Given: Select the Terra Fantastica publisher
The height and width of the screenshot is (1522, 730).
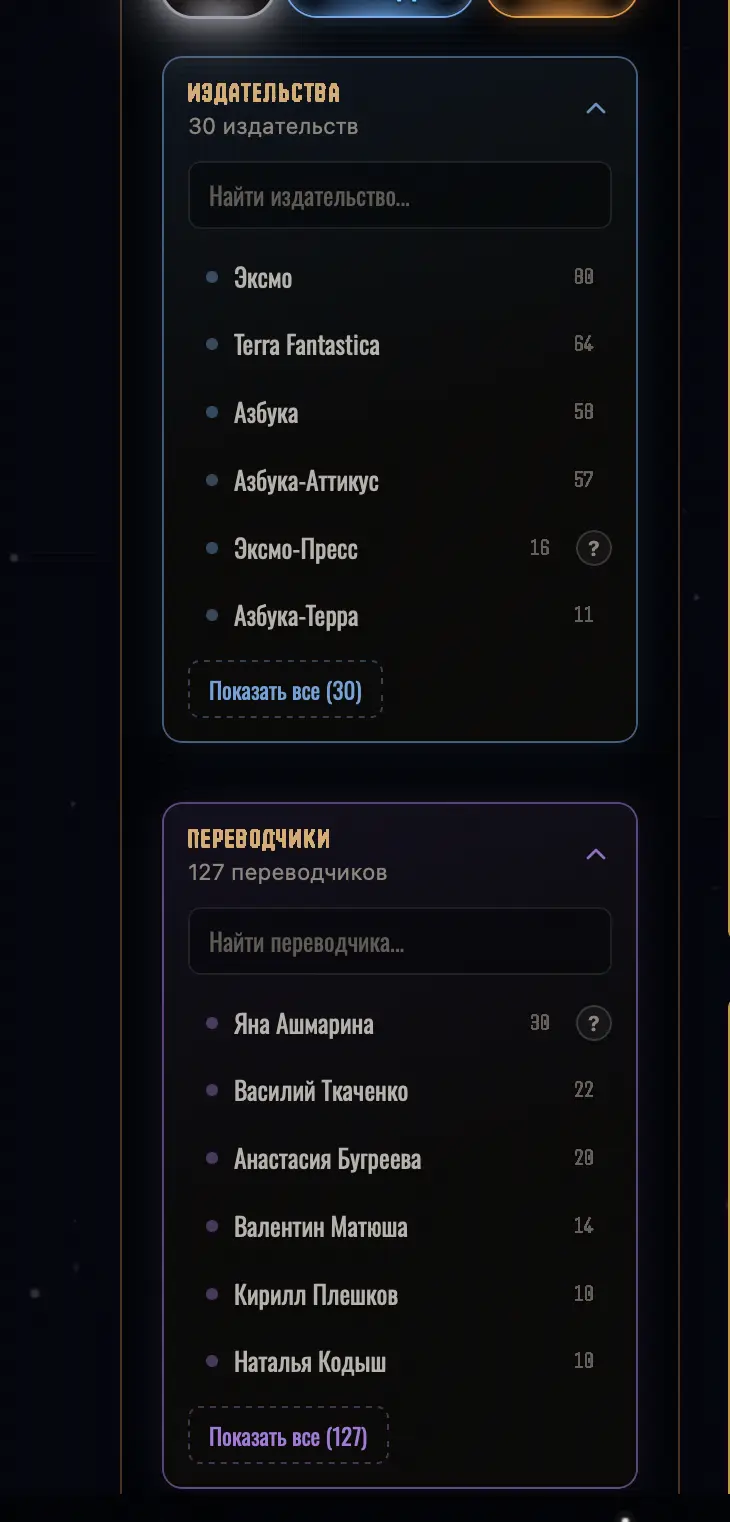Looking at the screenshot, I should pyautogui.click(x=399, y=345).
